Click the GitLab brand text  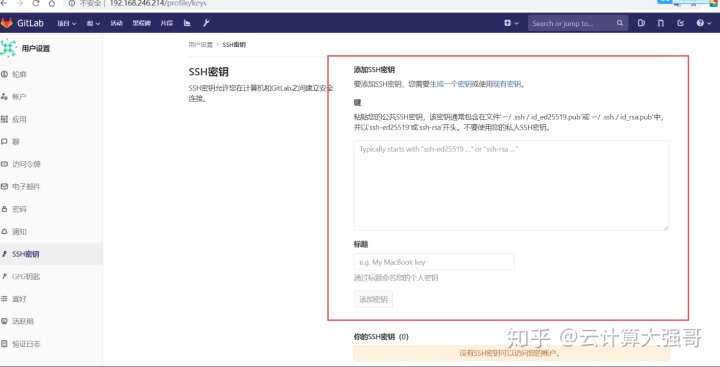click(30, 23)
